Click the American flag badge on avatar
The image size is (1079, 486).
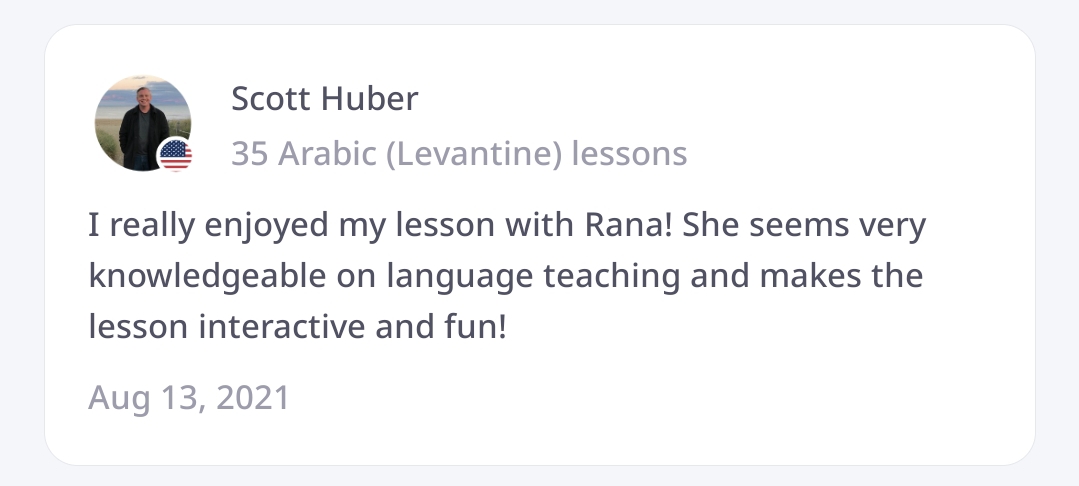175,154
